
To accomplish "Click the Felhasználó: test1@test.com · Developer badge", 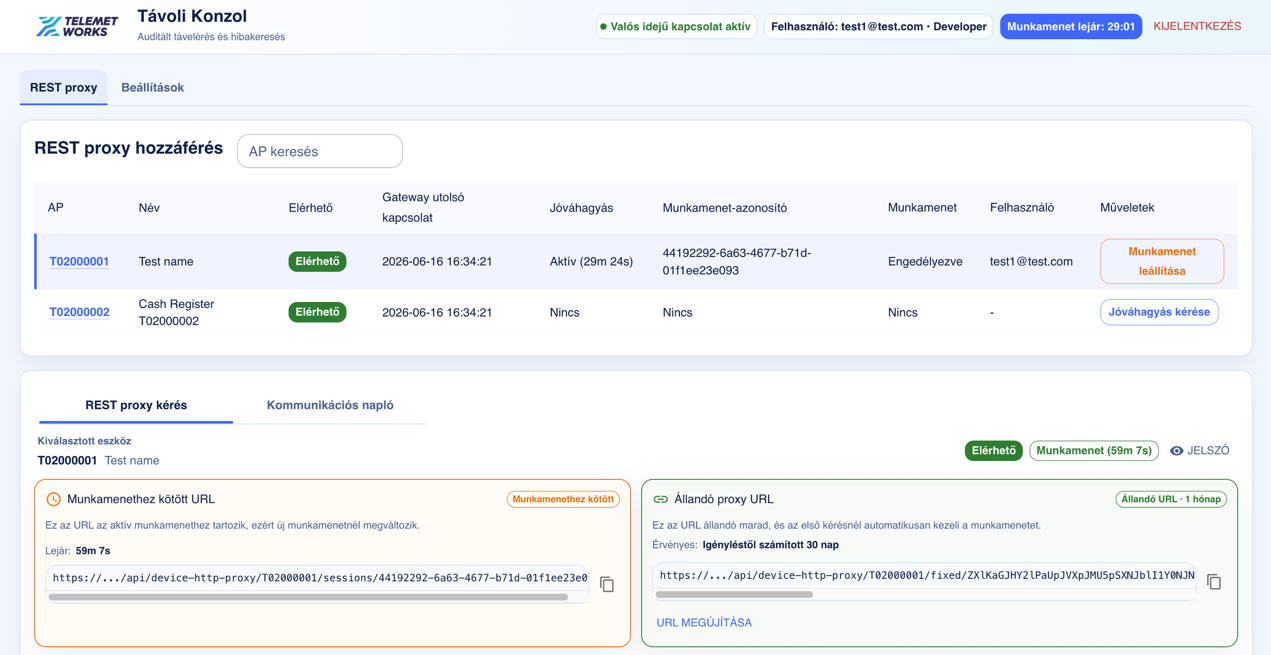I will coord(879,27).
